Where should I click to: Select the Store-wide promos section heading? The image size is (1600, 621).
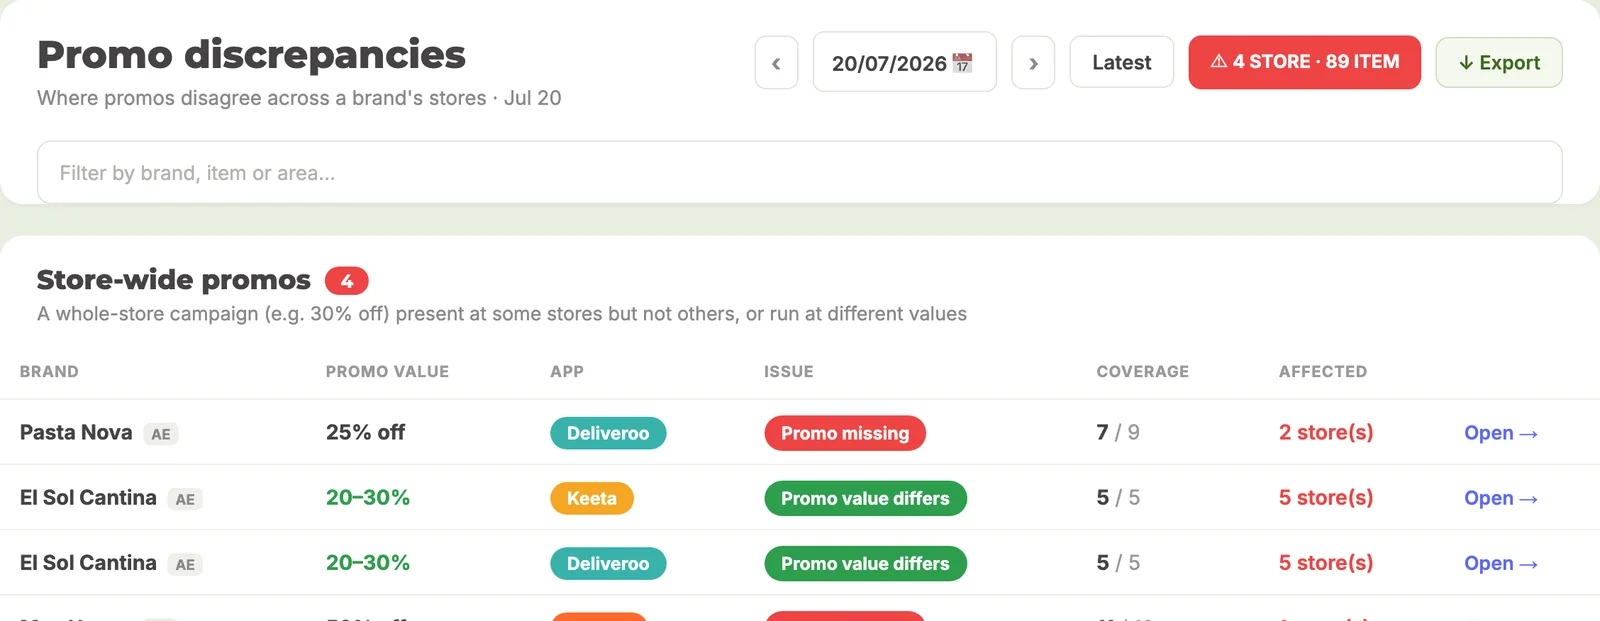click(x=174, y=280)
